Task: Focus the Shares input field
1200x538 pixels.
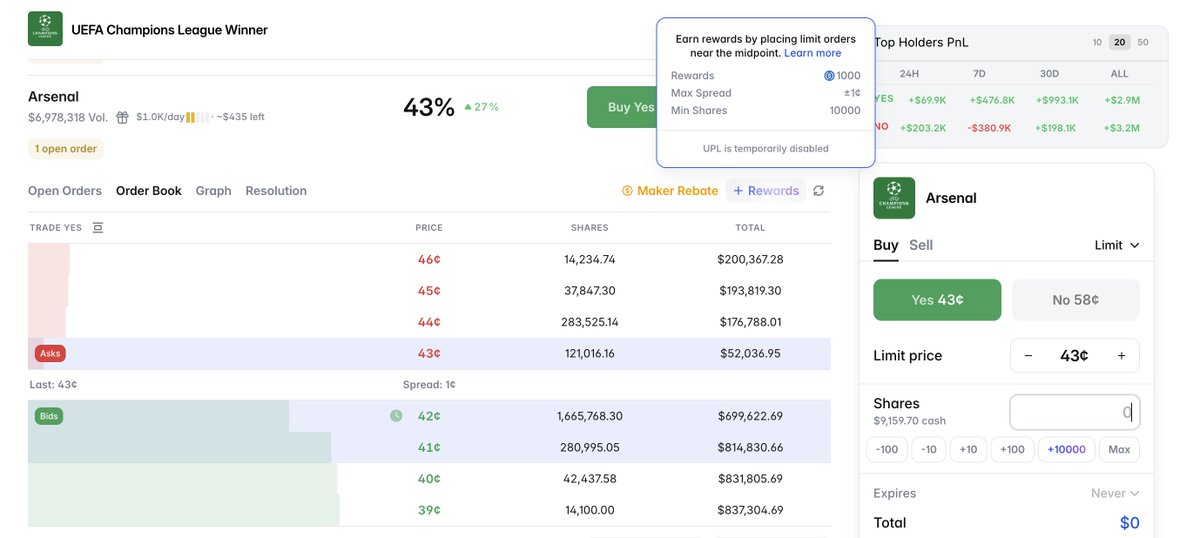Action: coord(1075,412)
